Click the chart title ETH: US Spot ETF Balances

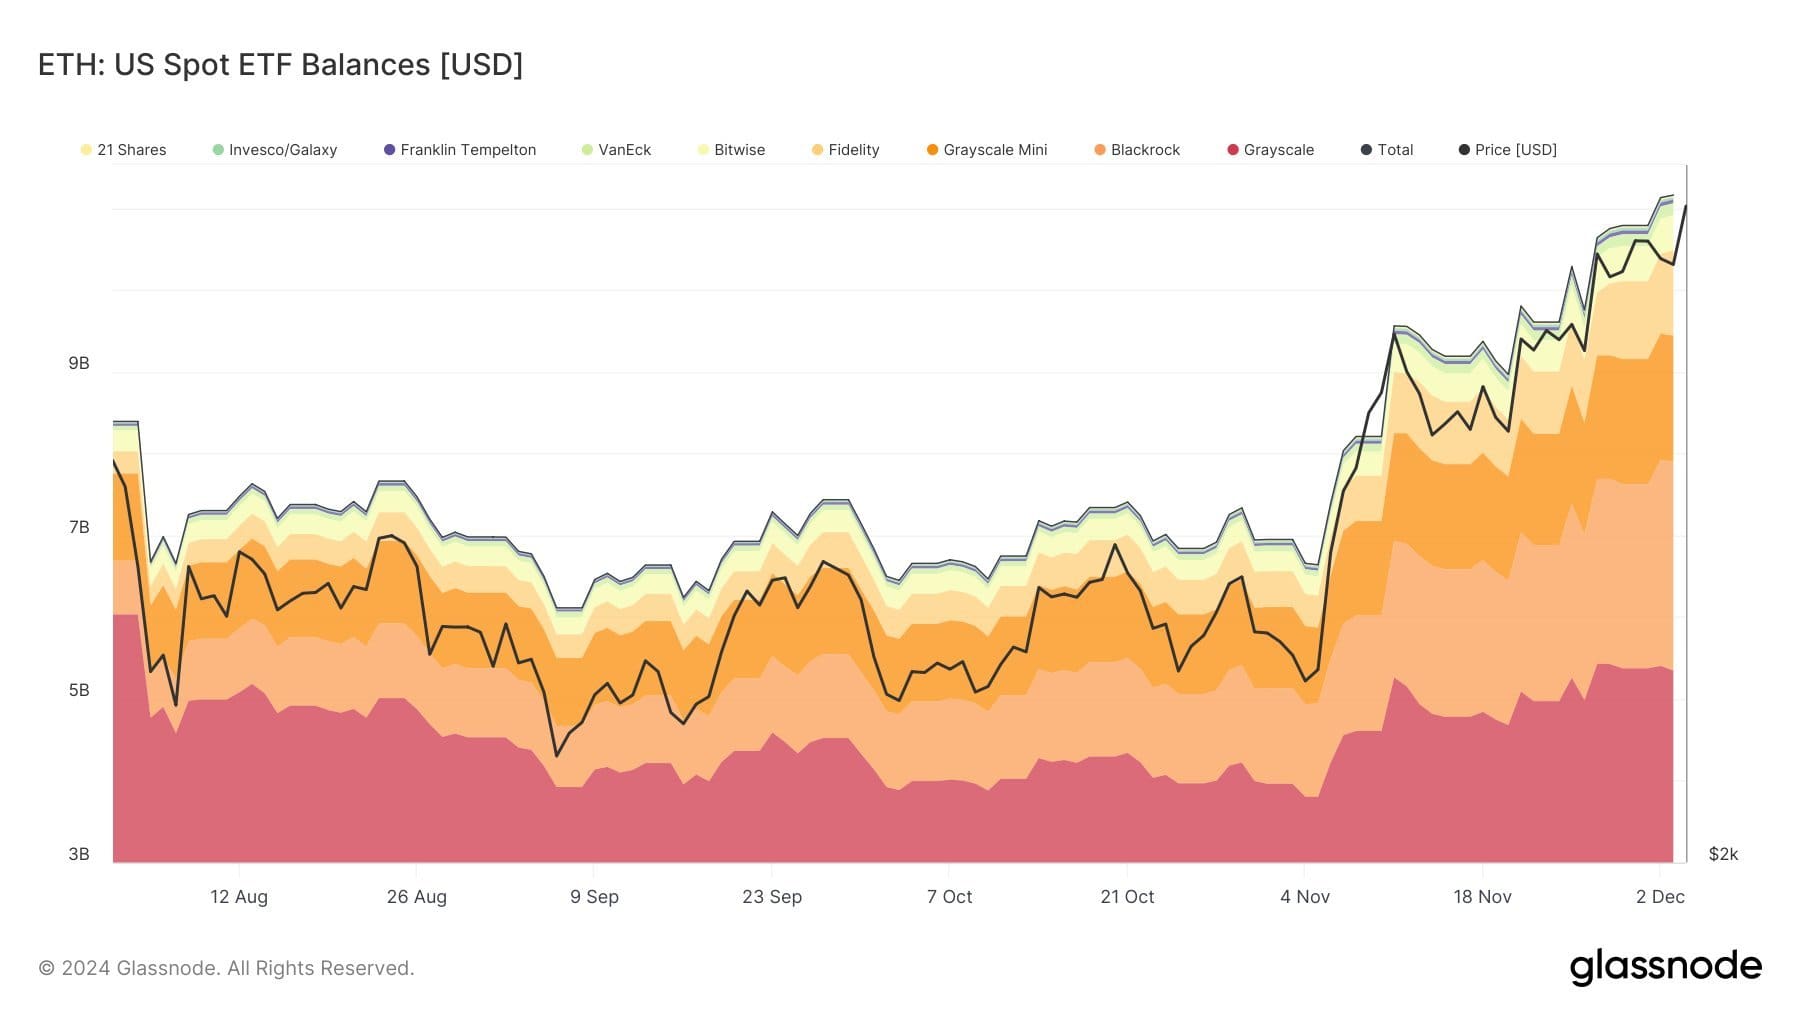280,64
